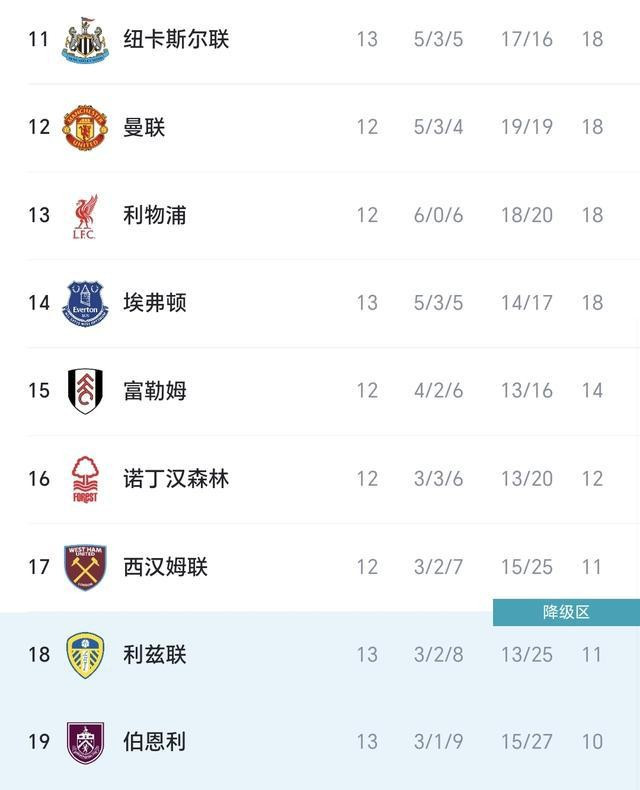This screenshot has width=640, height=790.
Task: Click the 降级区 relegation zone label
Action: (566, 612)
